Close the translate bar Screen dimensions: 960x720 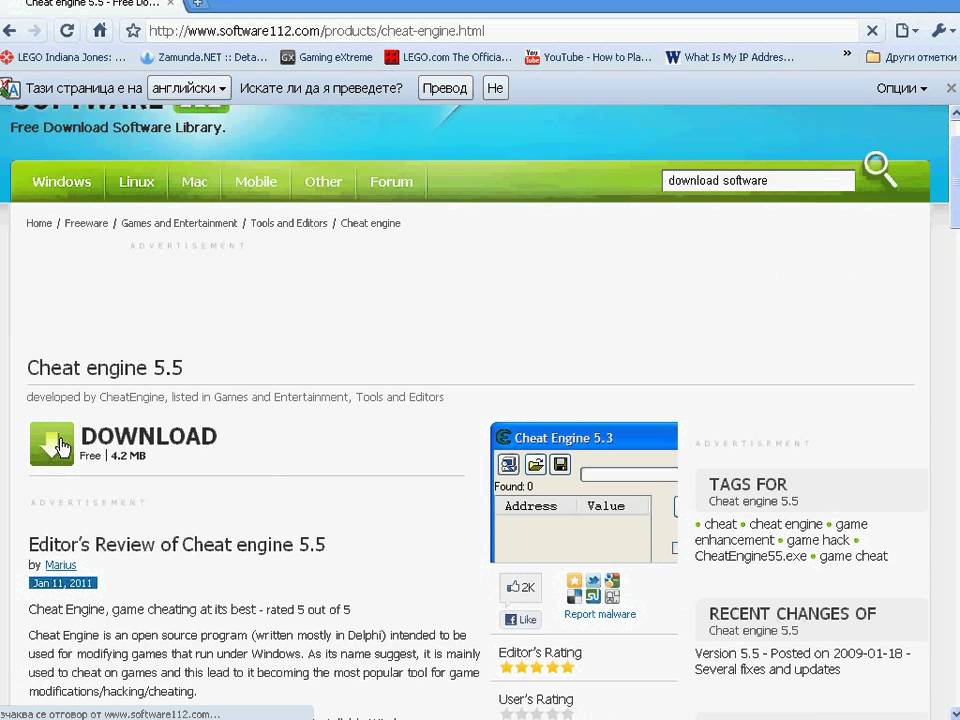[951, 88]
